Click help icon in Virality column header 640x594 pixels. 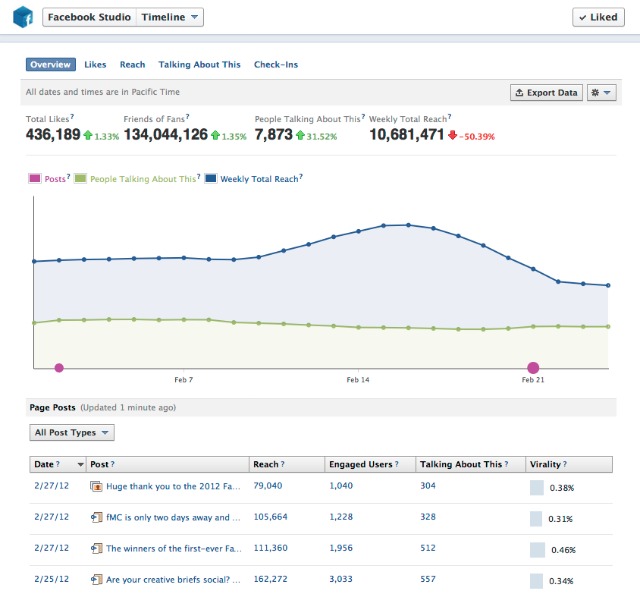click(x=565, y=464)
